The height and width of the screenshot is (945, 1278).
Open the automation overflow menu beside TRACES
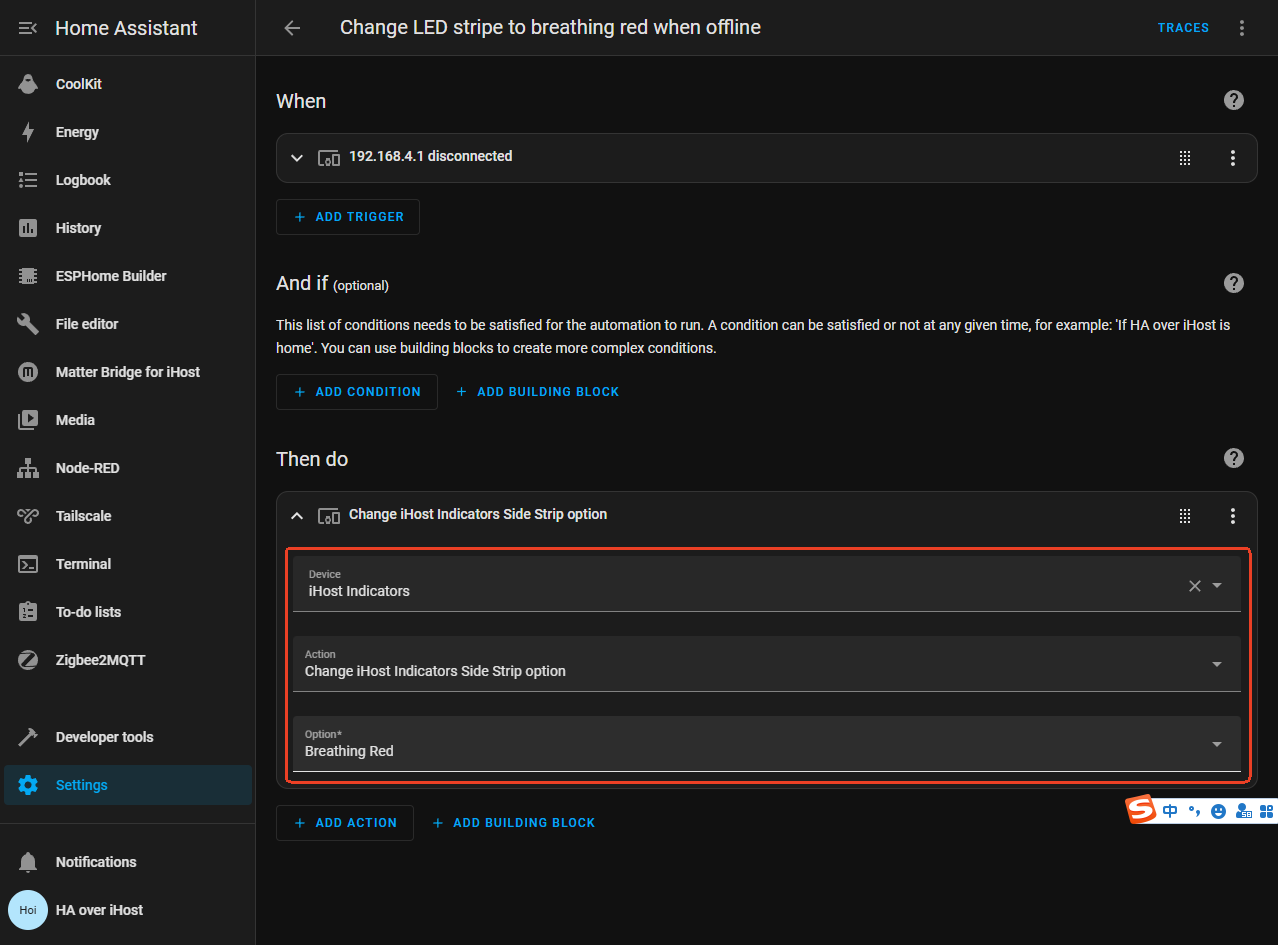click(1242, 28)
